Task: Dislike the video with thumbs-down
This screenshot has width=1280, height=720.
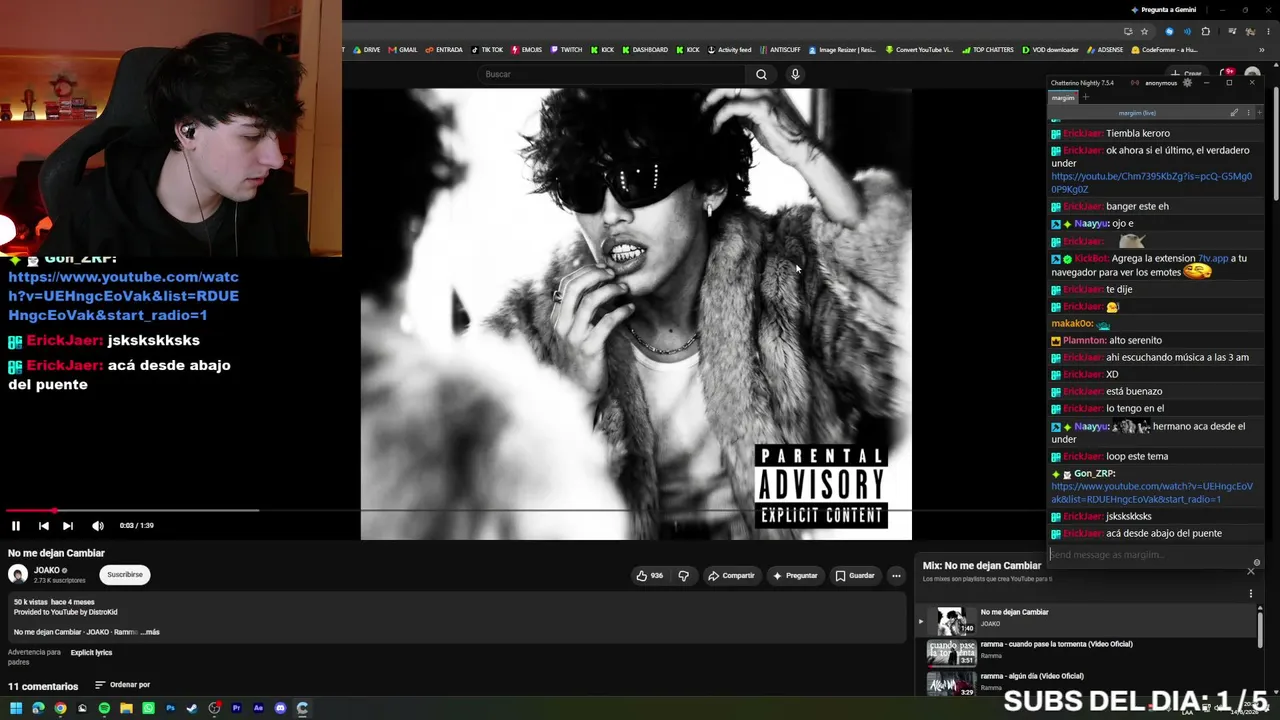Action: [x=684, y=576]
